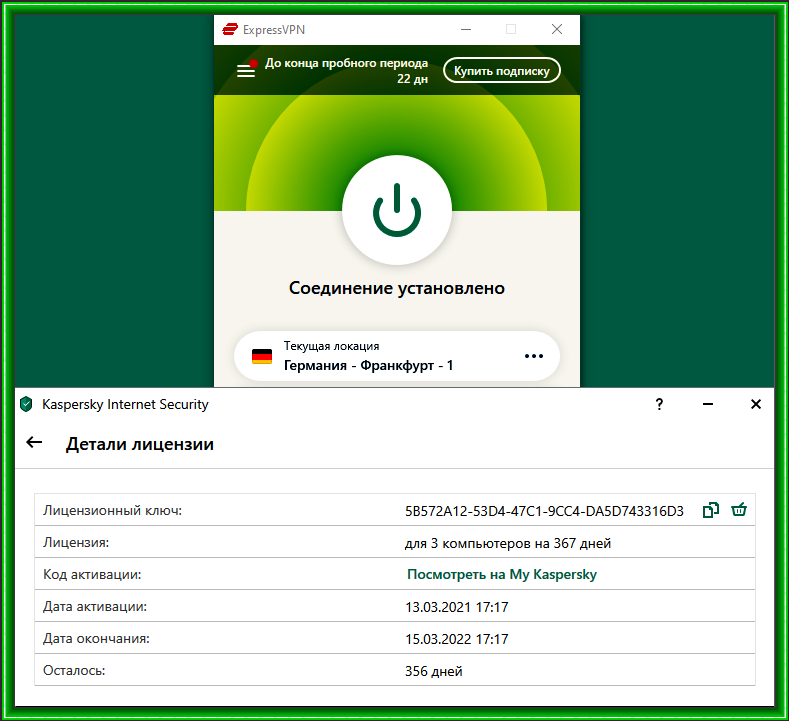Close the Kaspersky Internet Security window
This screenshot has width=789, height=721.
[x=755, y=404]
